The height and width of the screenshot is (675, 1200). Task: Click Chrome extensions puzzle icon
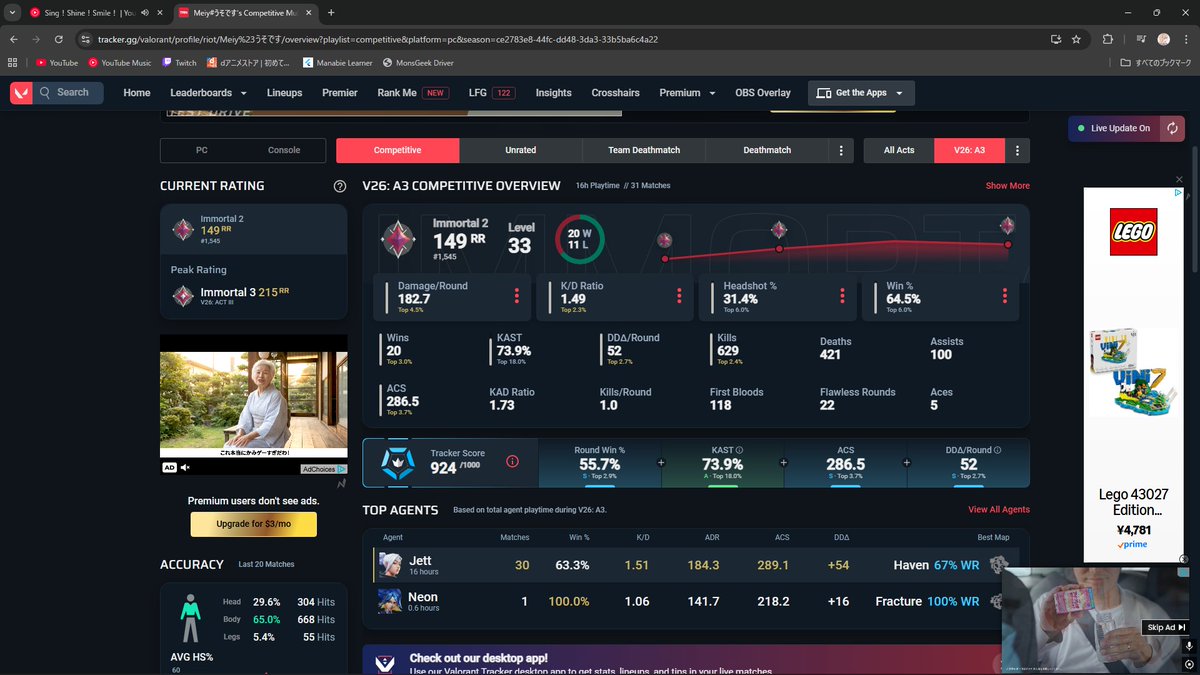(x=1107, y=39)
